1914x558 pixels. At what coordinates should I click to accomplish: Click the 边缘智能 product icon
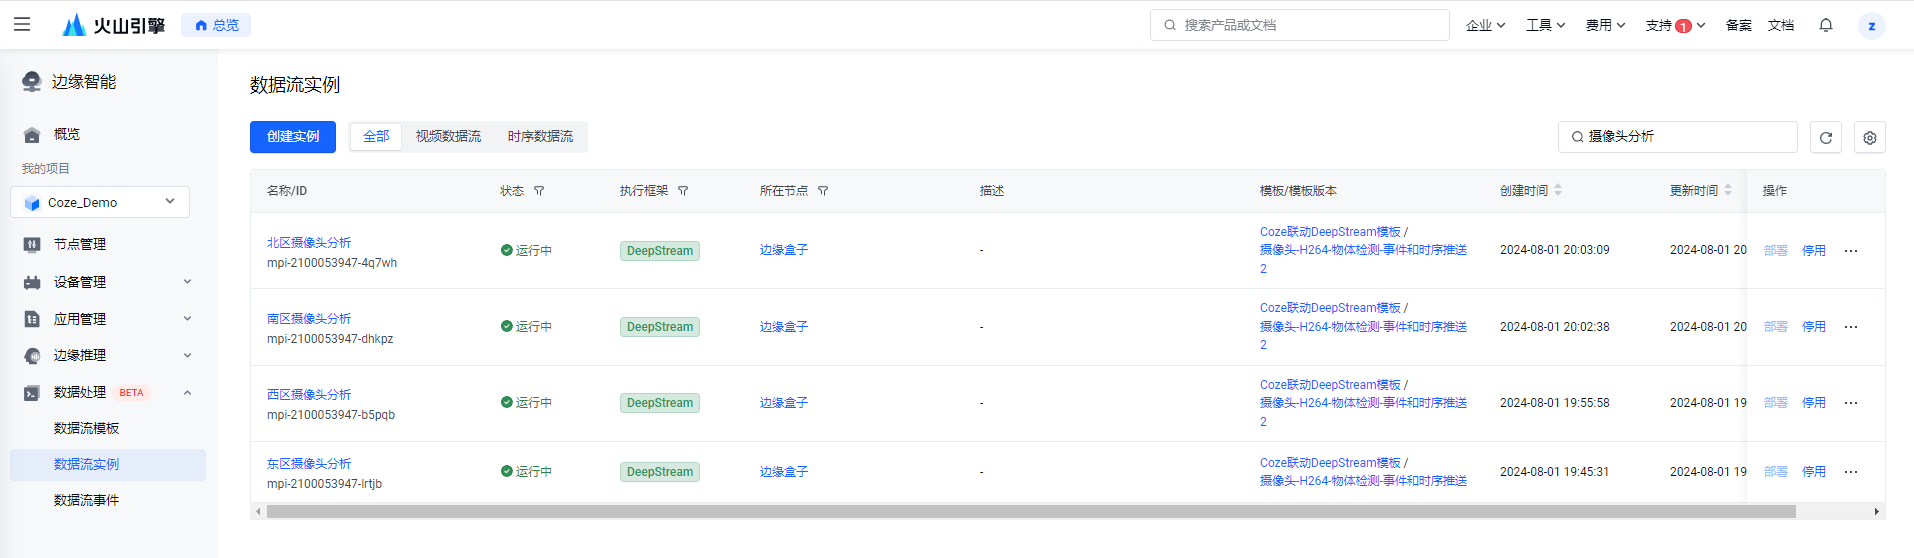(x=32, y=82)
